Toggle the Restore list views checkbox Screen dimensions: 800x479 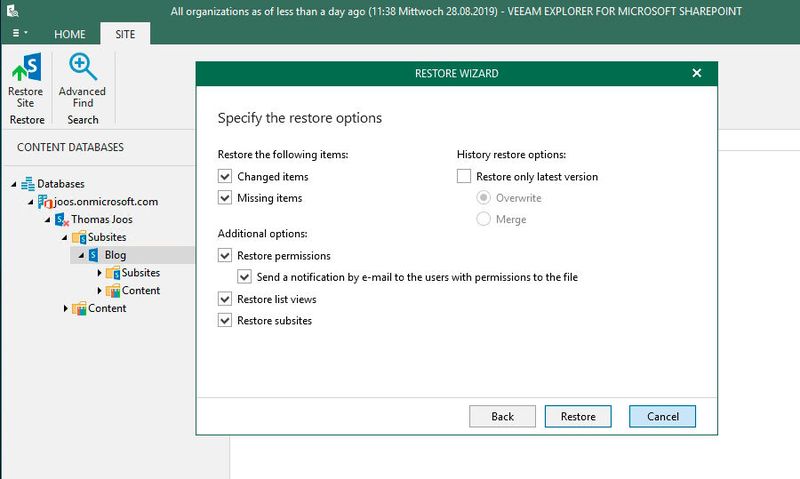tap(225, 299)
